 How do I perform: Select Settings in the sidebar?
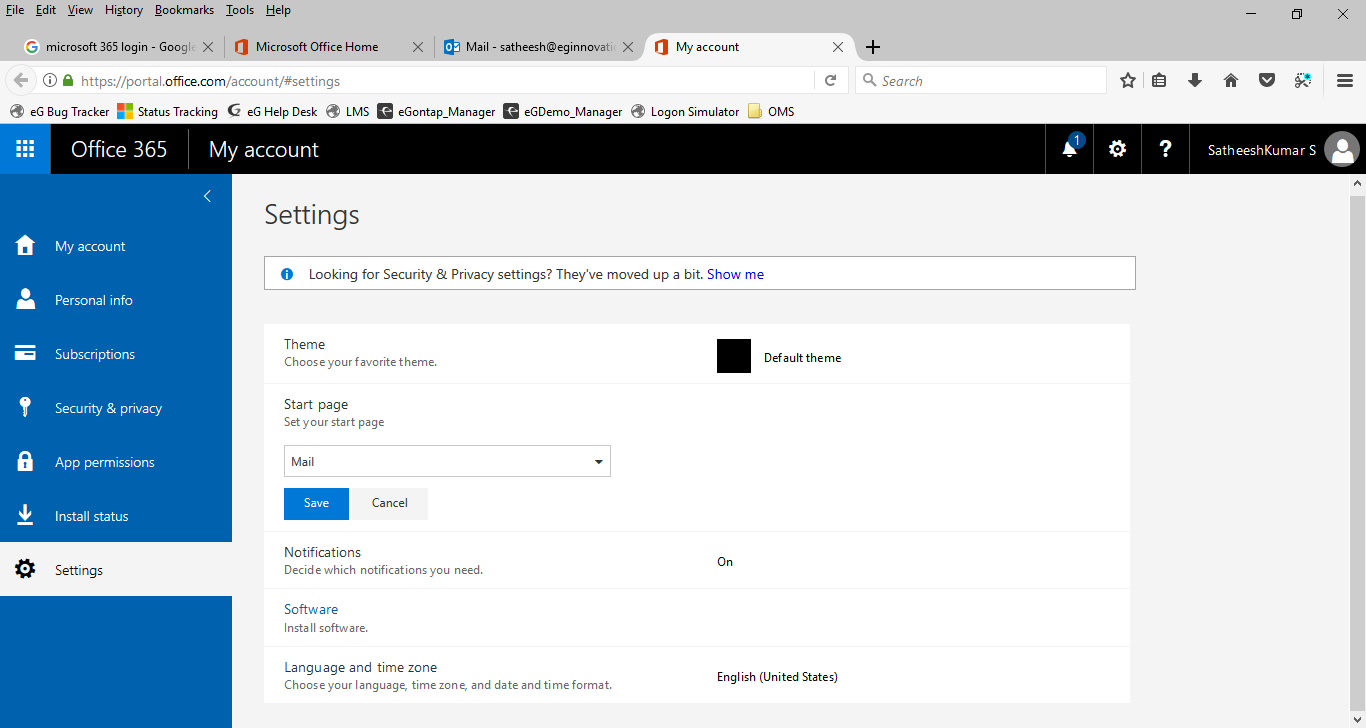pos(116,570)
